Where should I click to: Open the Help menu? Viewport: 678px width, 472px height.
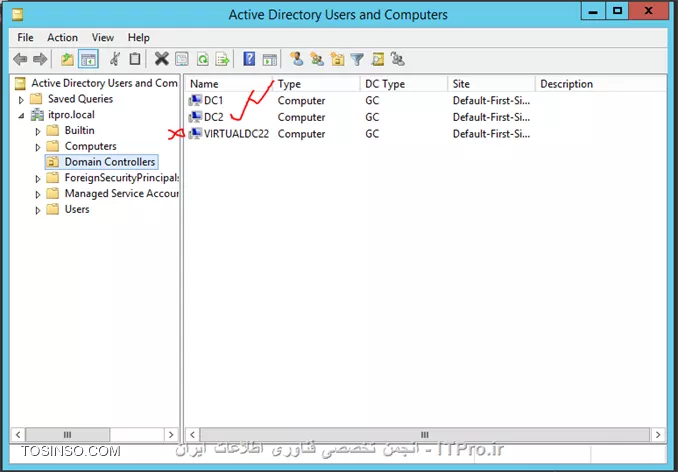(138, 38)
